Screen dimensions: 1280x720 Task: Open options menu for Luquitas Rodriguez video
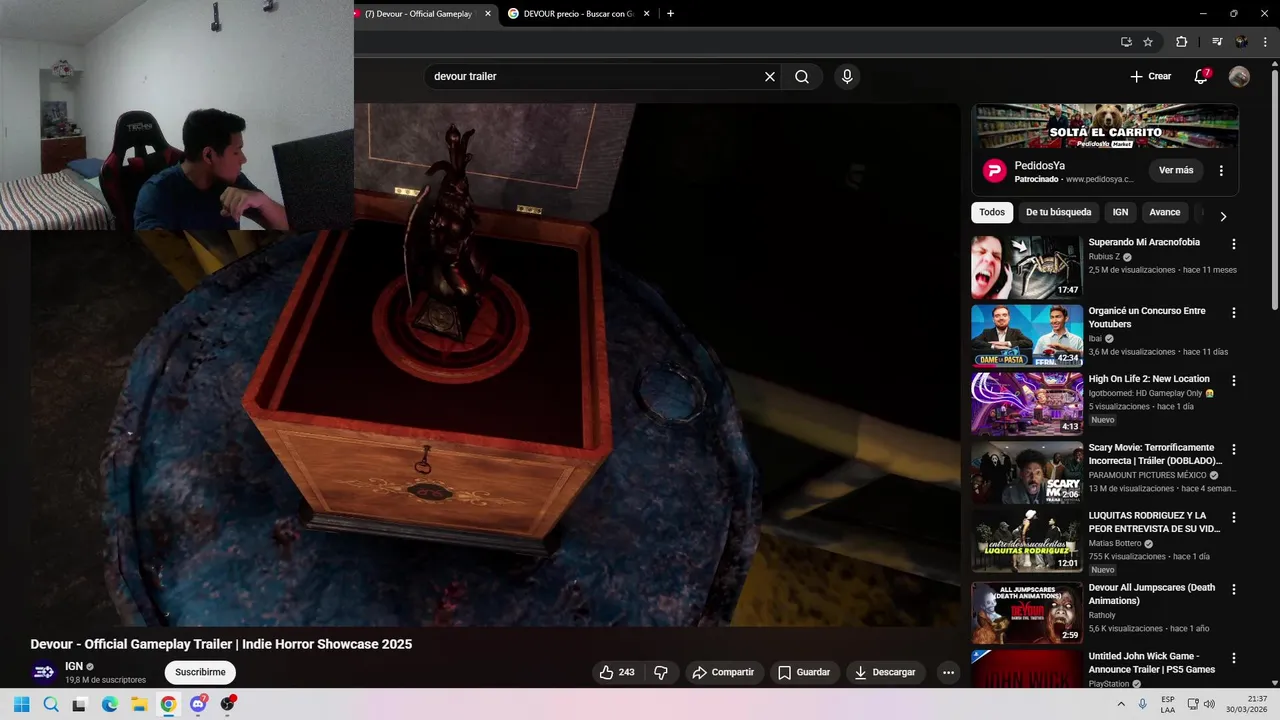coord(1233,518)
